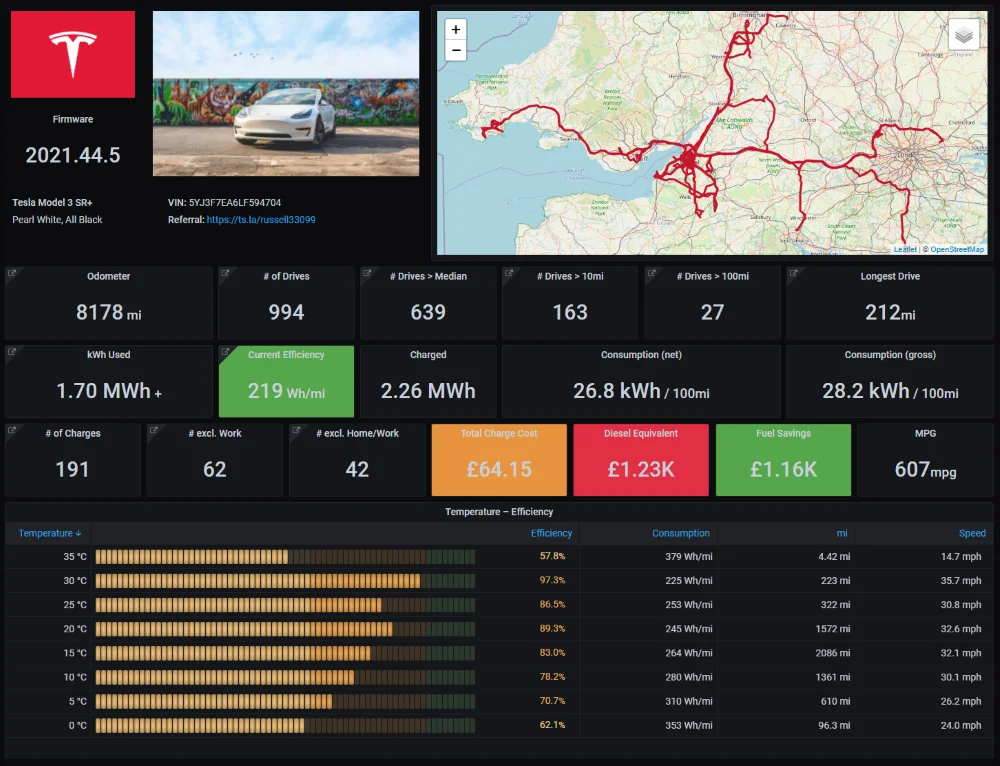Open # excl. Work panel link icon
Screen dimensions: 1000x766
(x=154, y=430)
